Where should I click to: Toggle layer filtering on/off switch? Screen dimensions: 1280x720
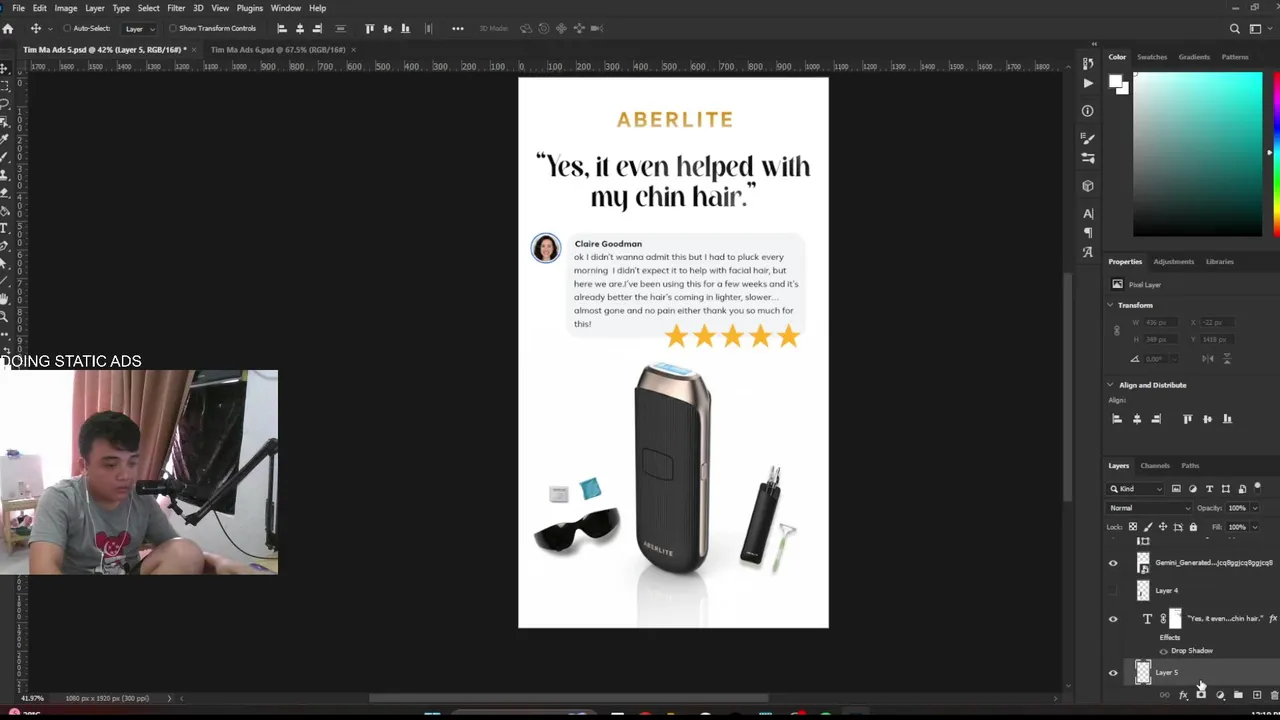coord(1257,488)
